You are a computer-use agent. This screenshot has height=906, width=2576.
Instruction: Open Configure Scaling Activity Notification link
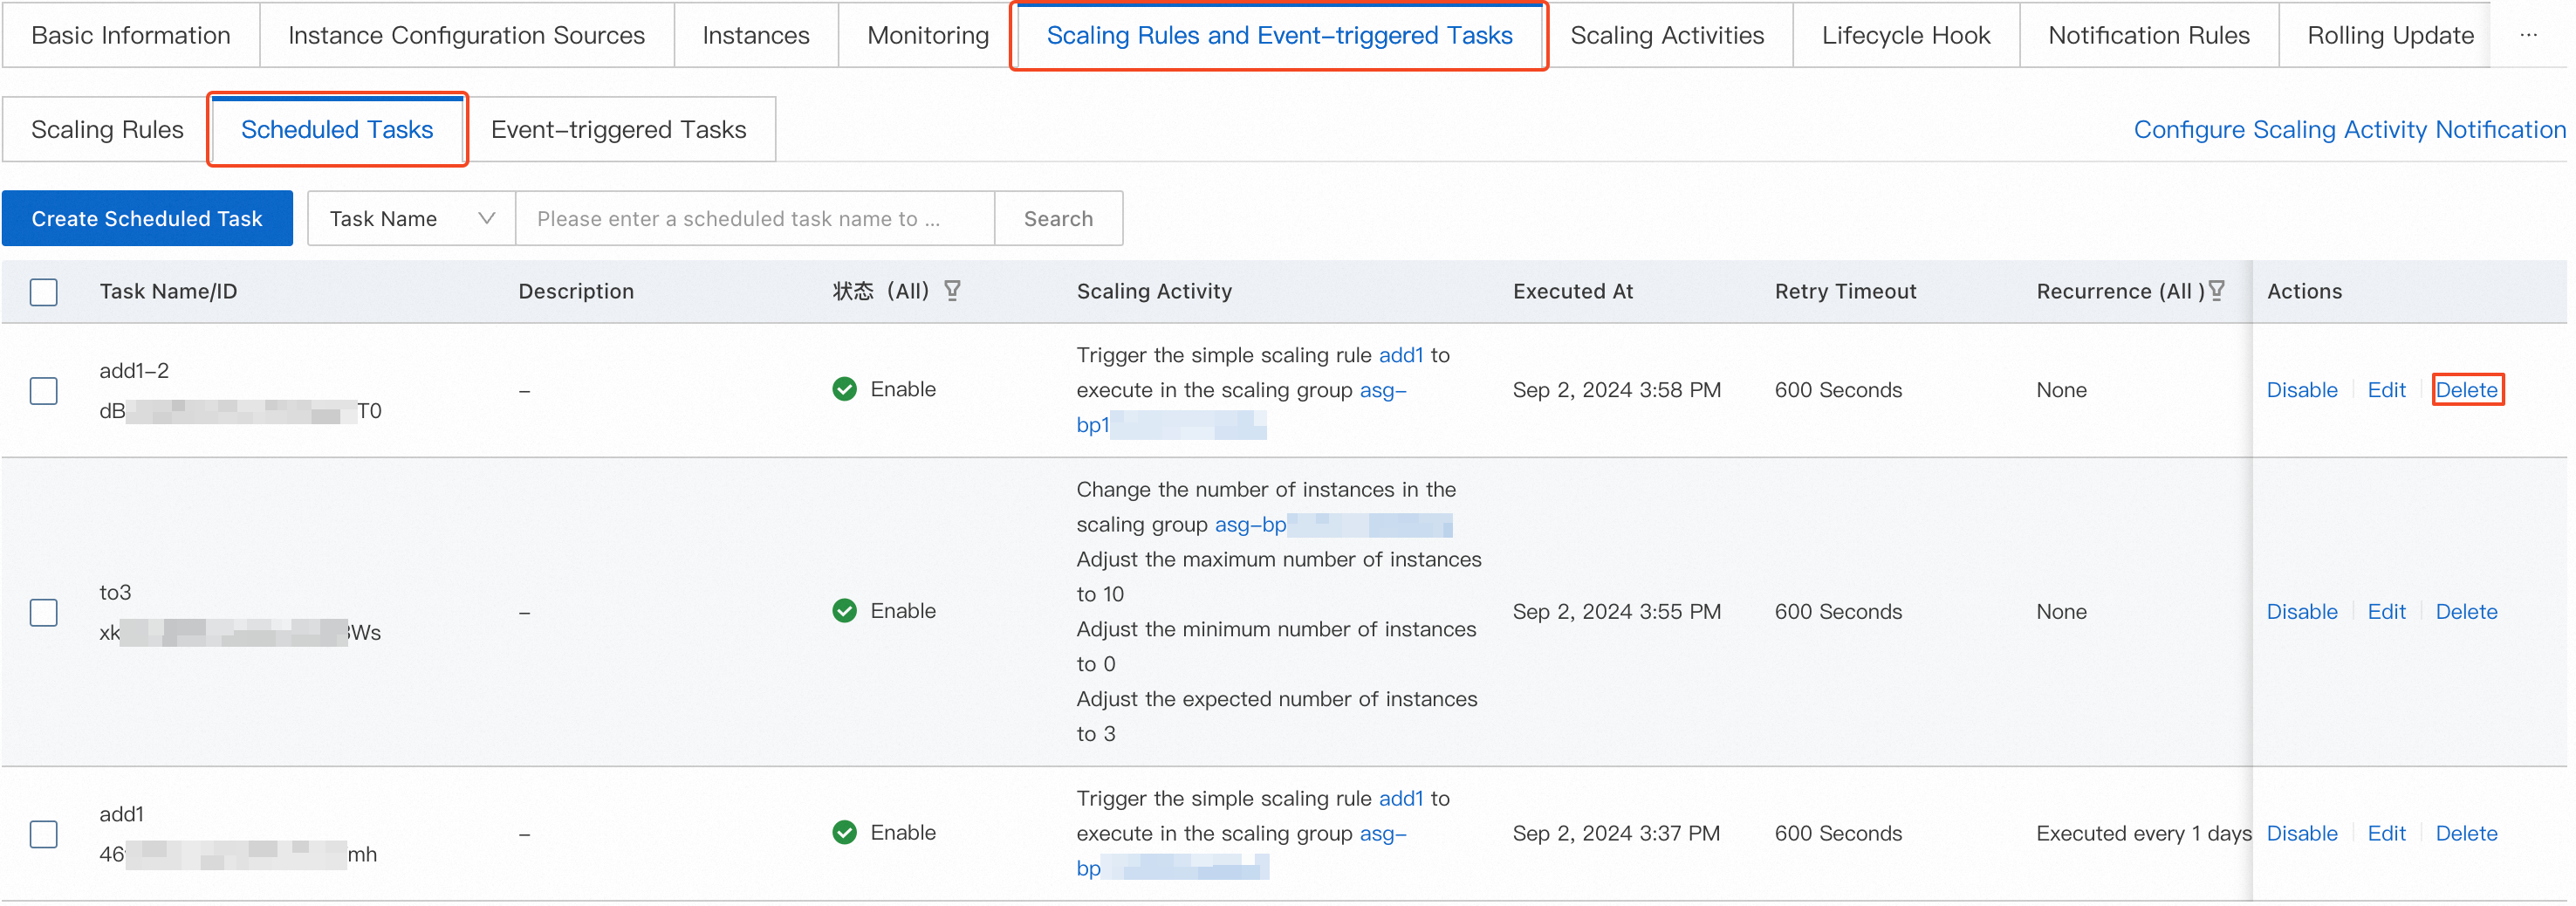point(2349,129)
